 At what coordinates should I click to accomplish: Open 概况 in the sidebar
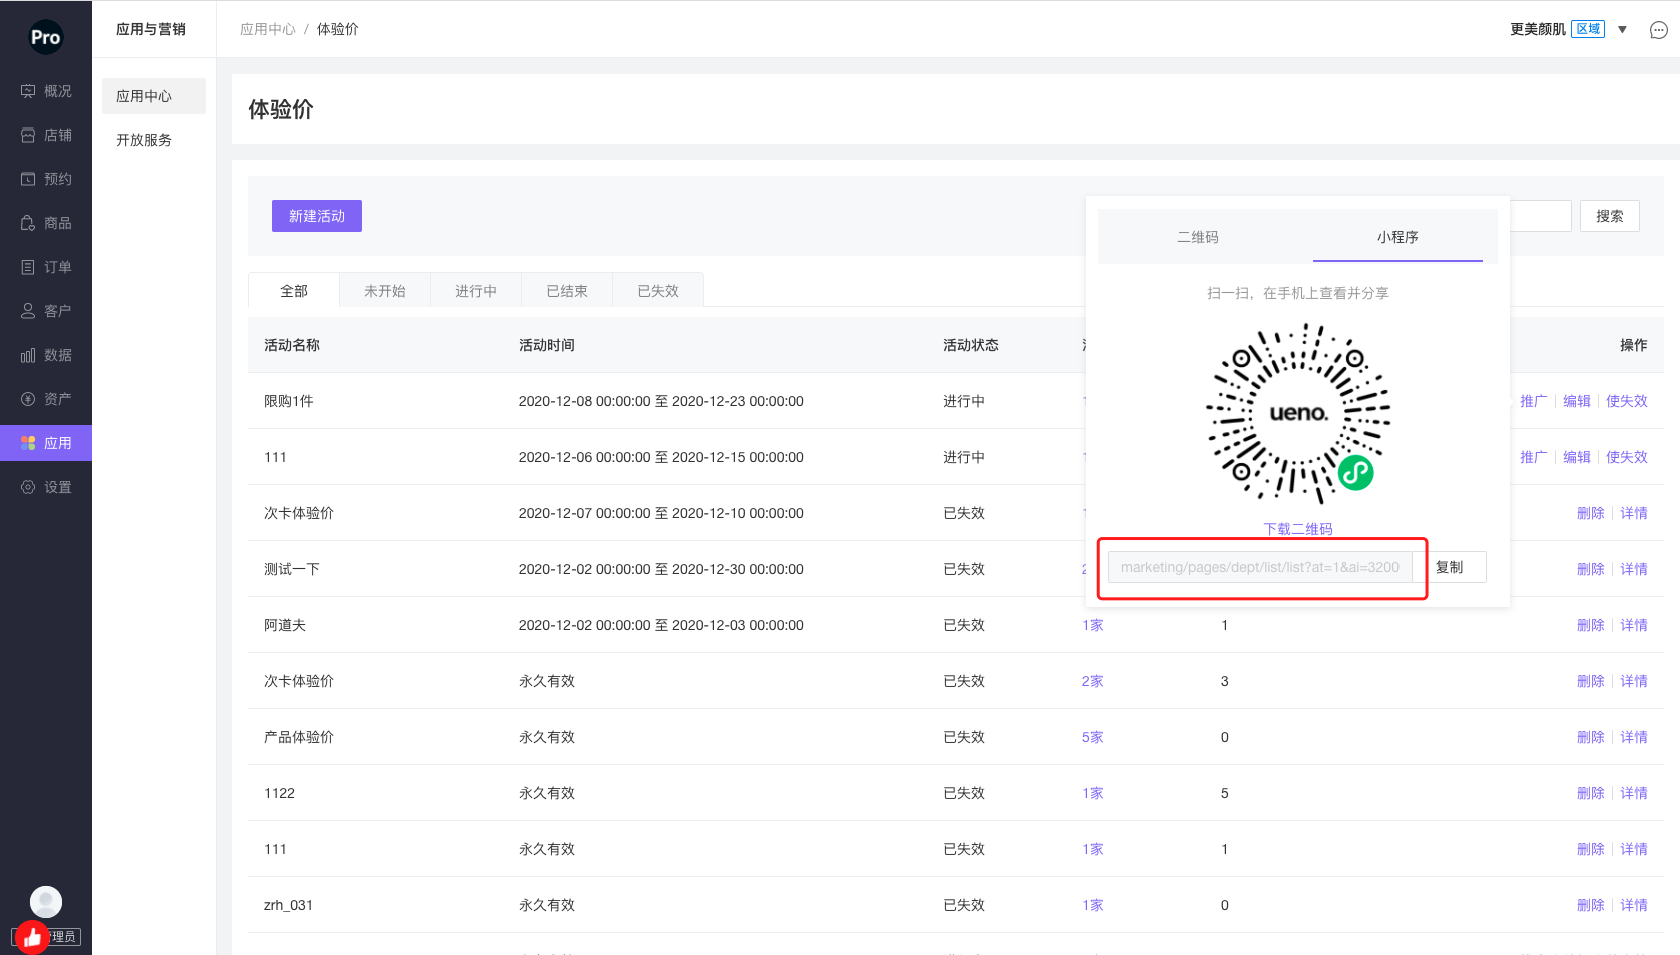pos(46,91)
